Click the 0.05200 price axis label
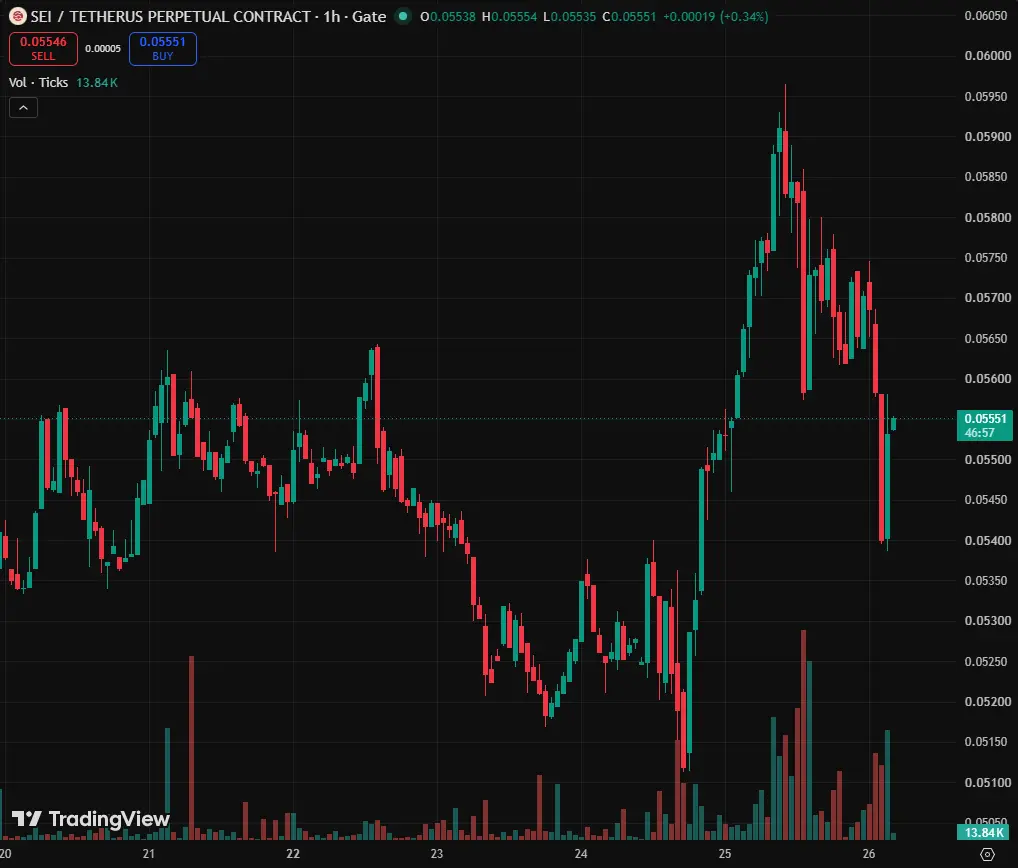The width and height of the screenshot is (1018, 868). [987, 702]
